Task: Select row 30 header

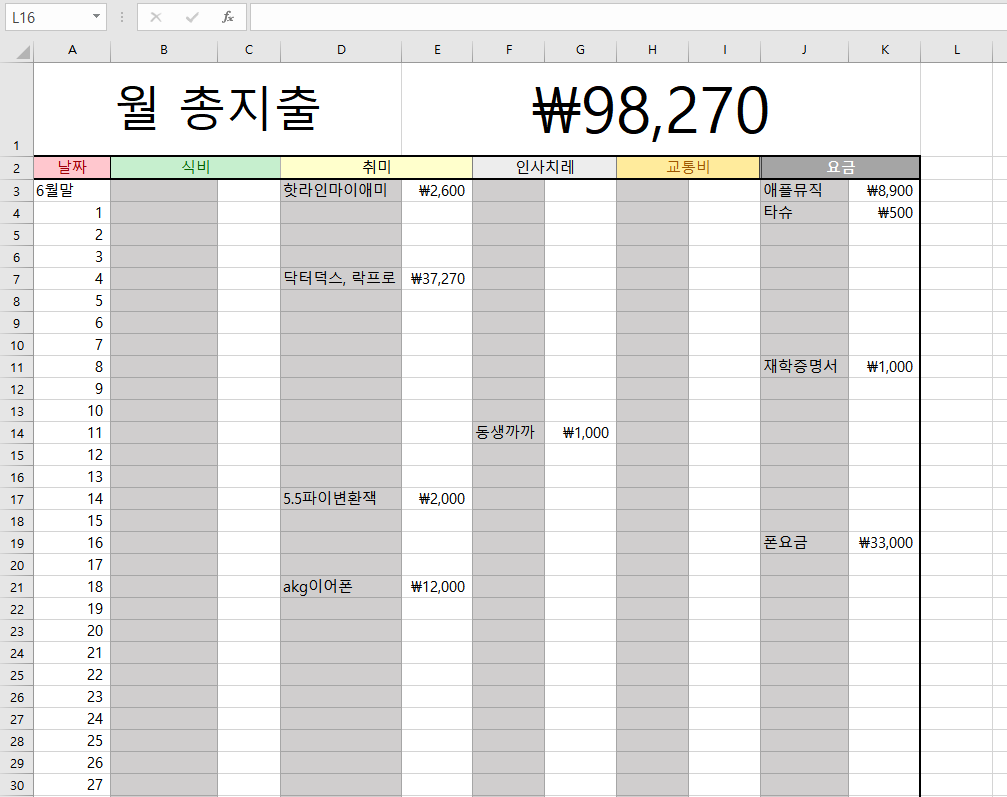Action: click(x=17, y=785)
